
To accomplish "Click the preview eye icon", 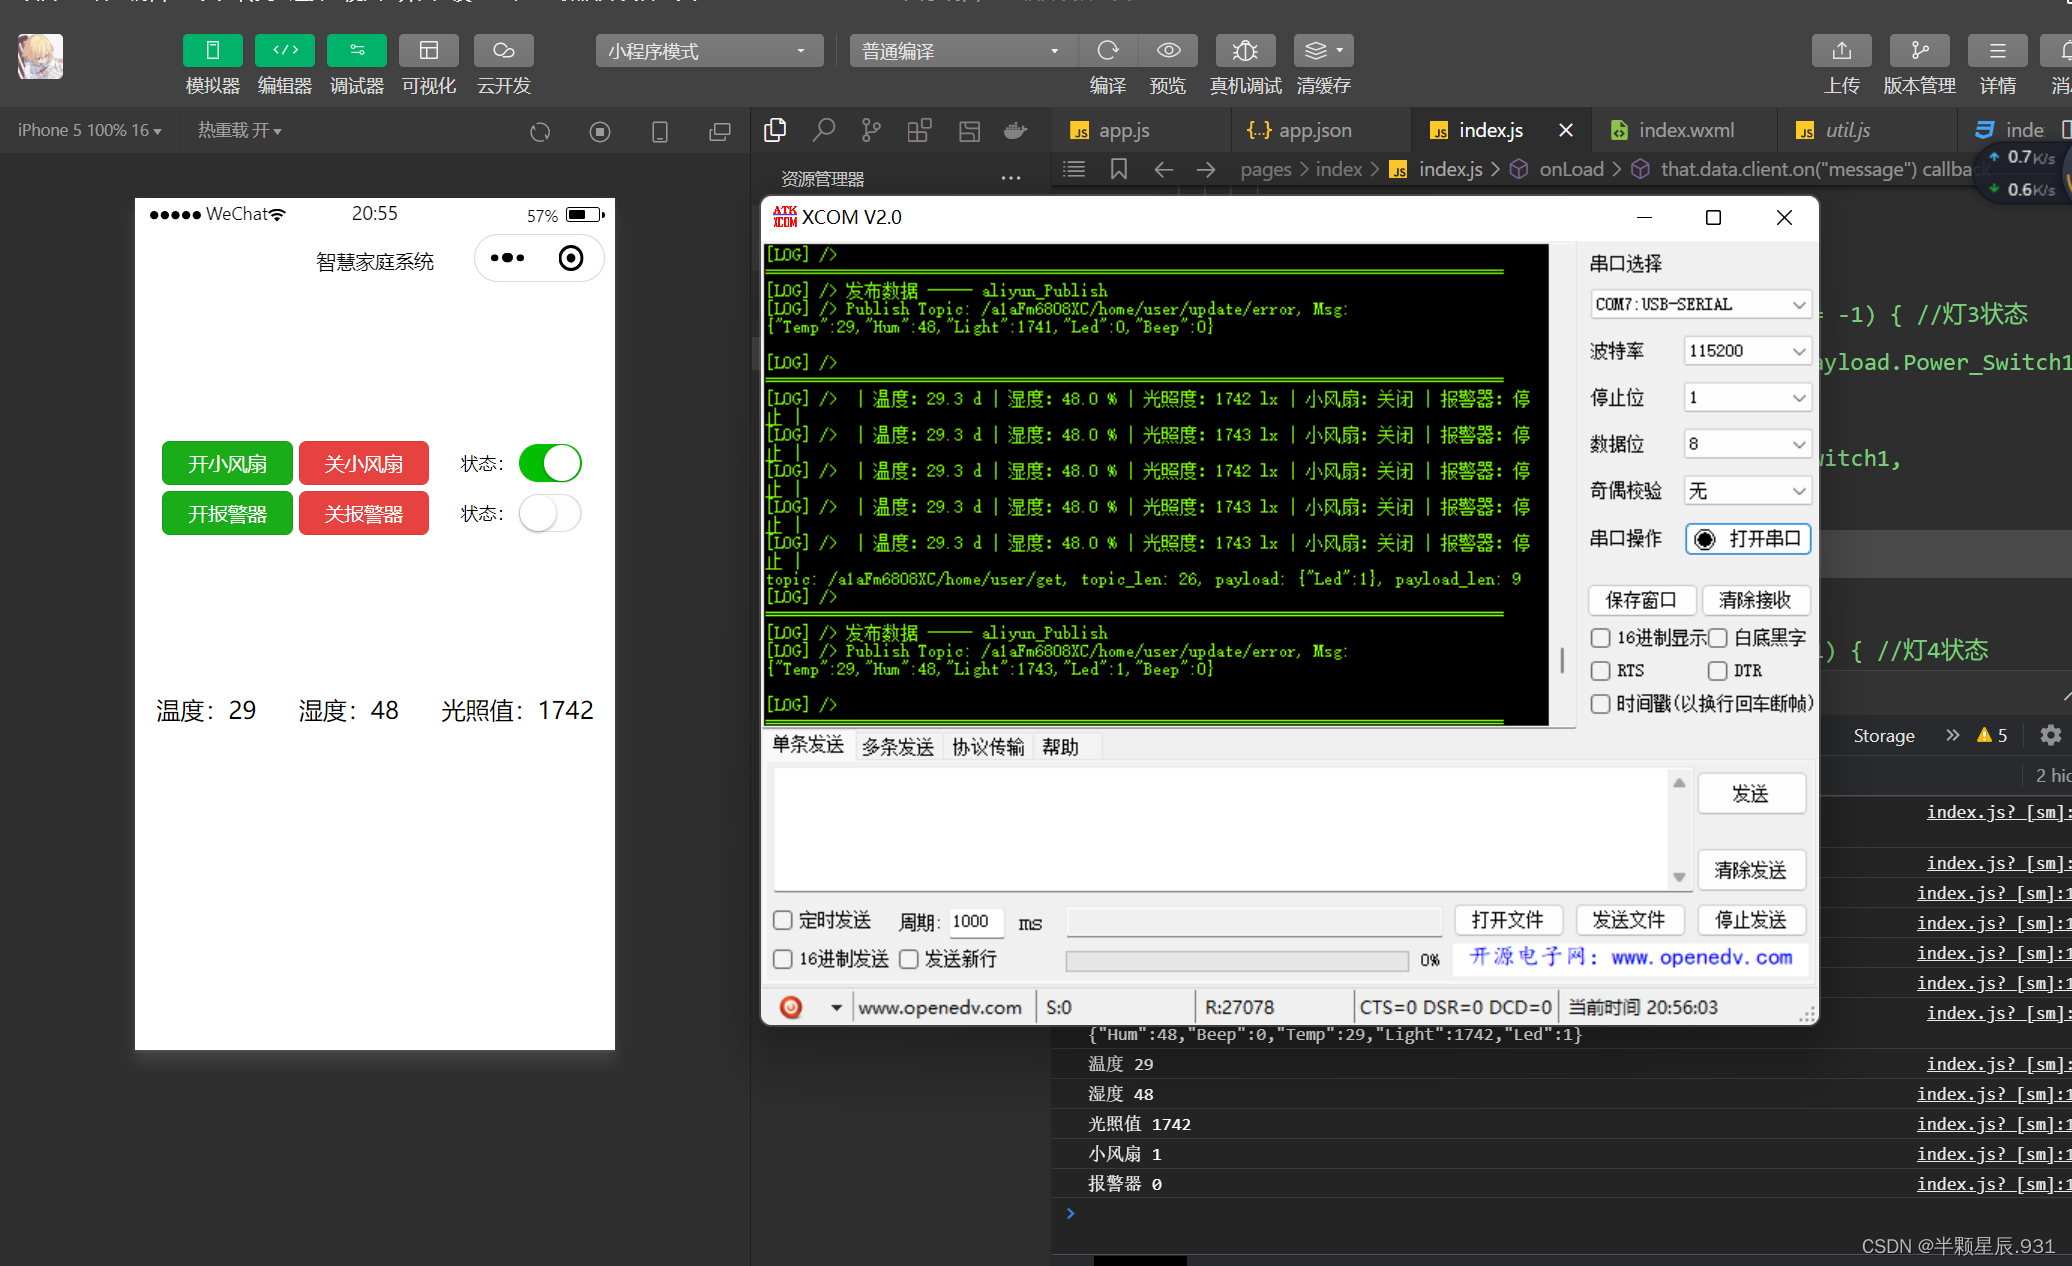I will (1168, 51).
